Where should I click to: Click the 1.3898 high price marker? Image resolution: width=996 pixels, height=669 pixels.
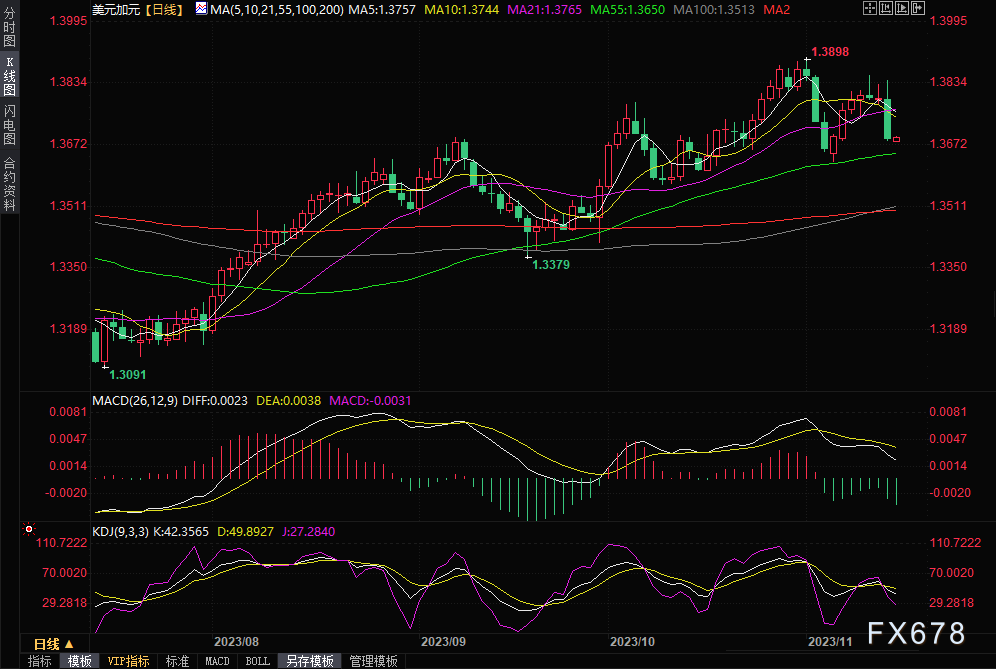point(829,52)
